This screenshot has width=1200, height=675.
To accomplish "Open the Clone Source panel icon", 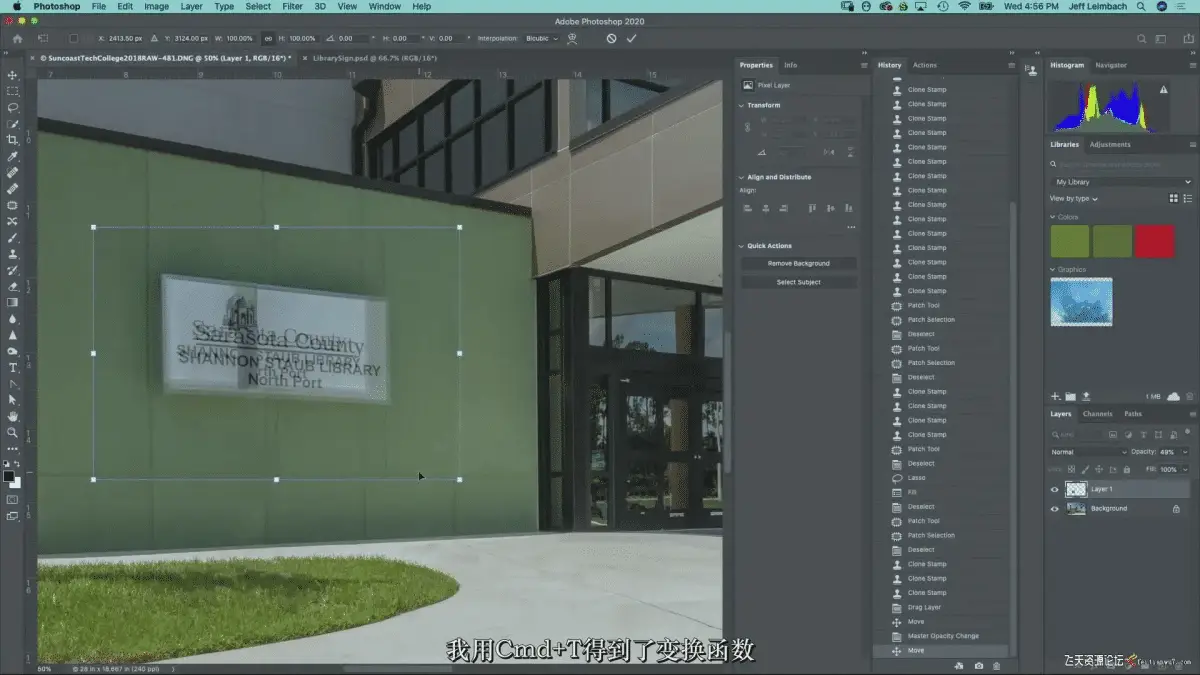I will point(1031,71).
